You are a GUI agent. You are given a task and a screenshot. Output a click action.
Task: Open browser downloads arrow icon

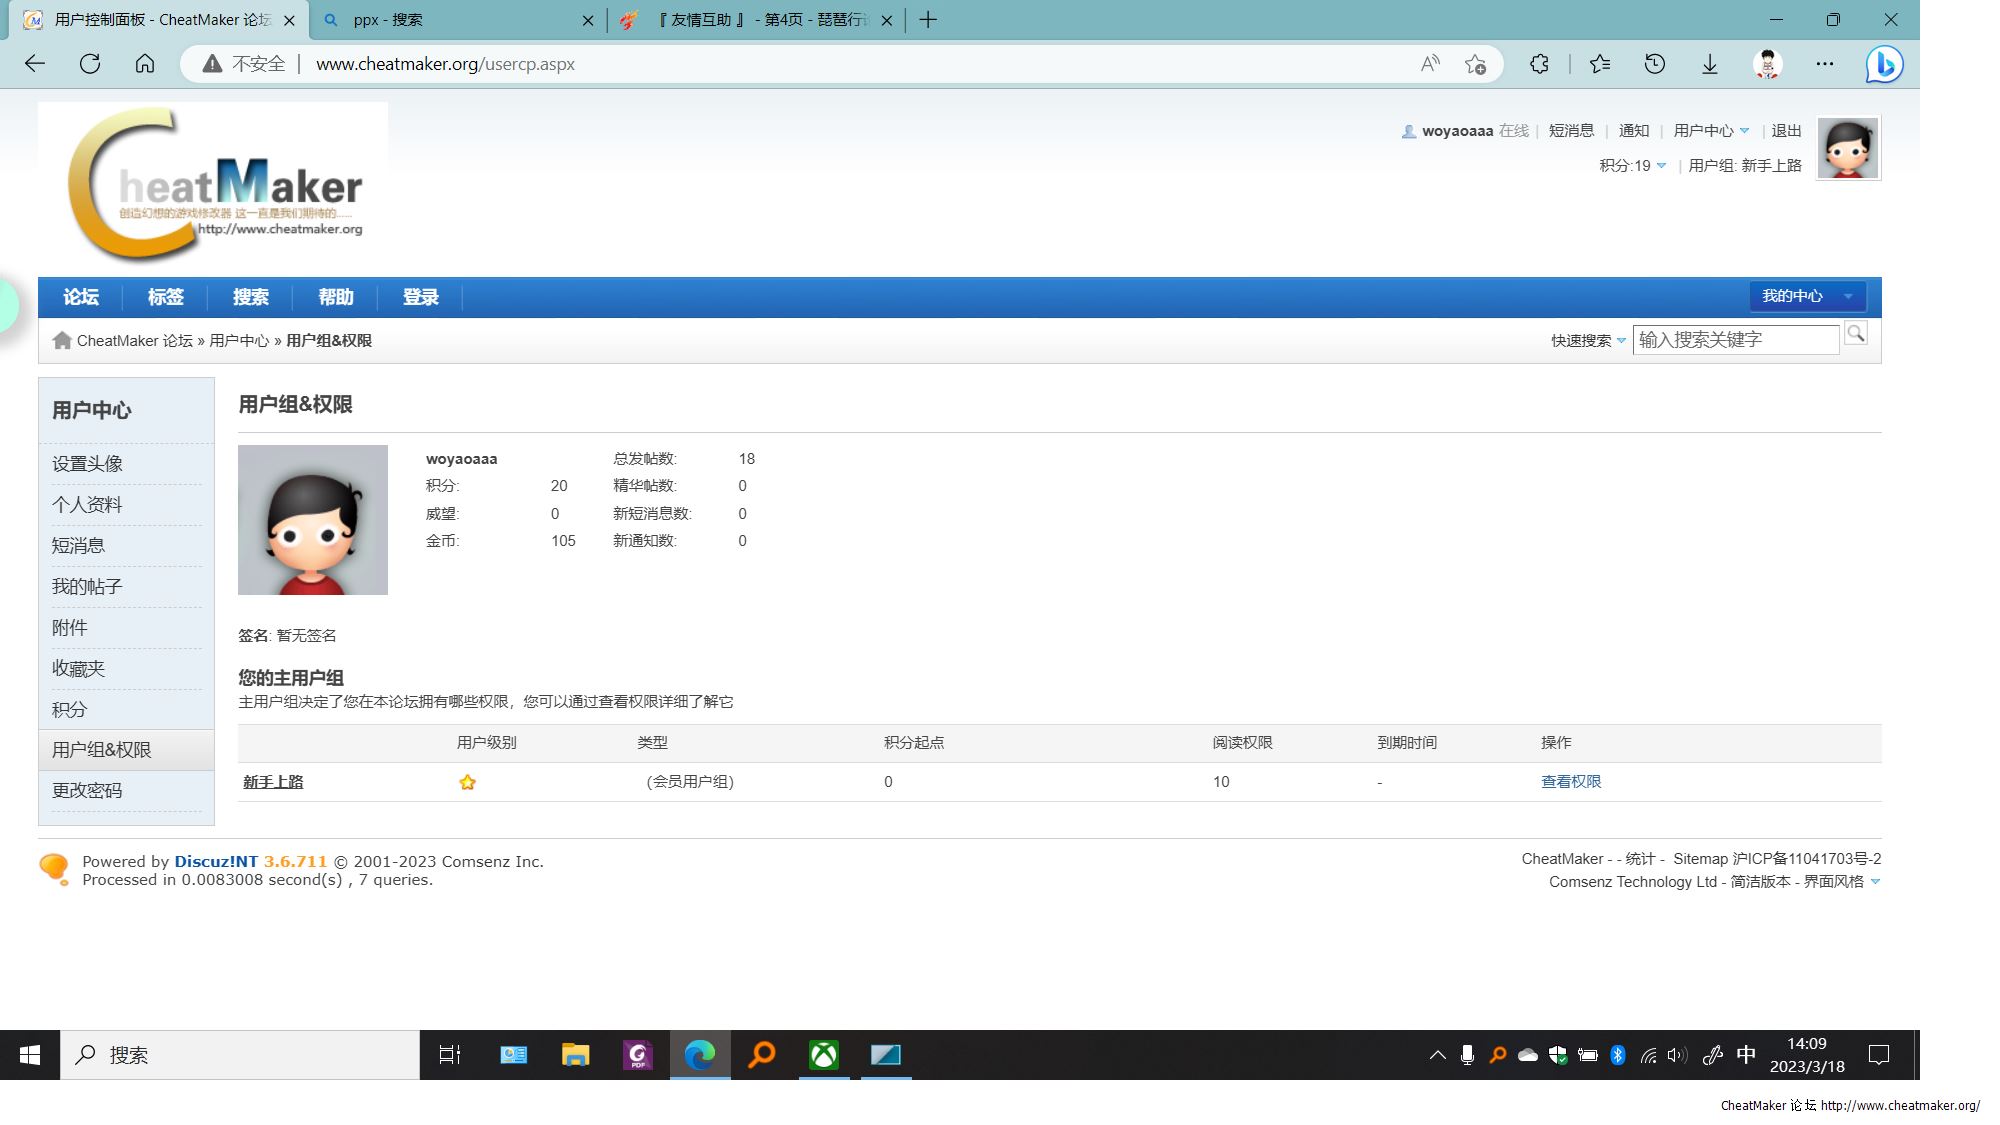point(1710,64)
